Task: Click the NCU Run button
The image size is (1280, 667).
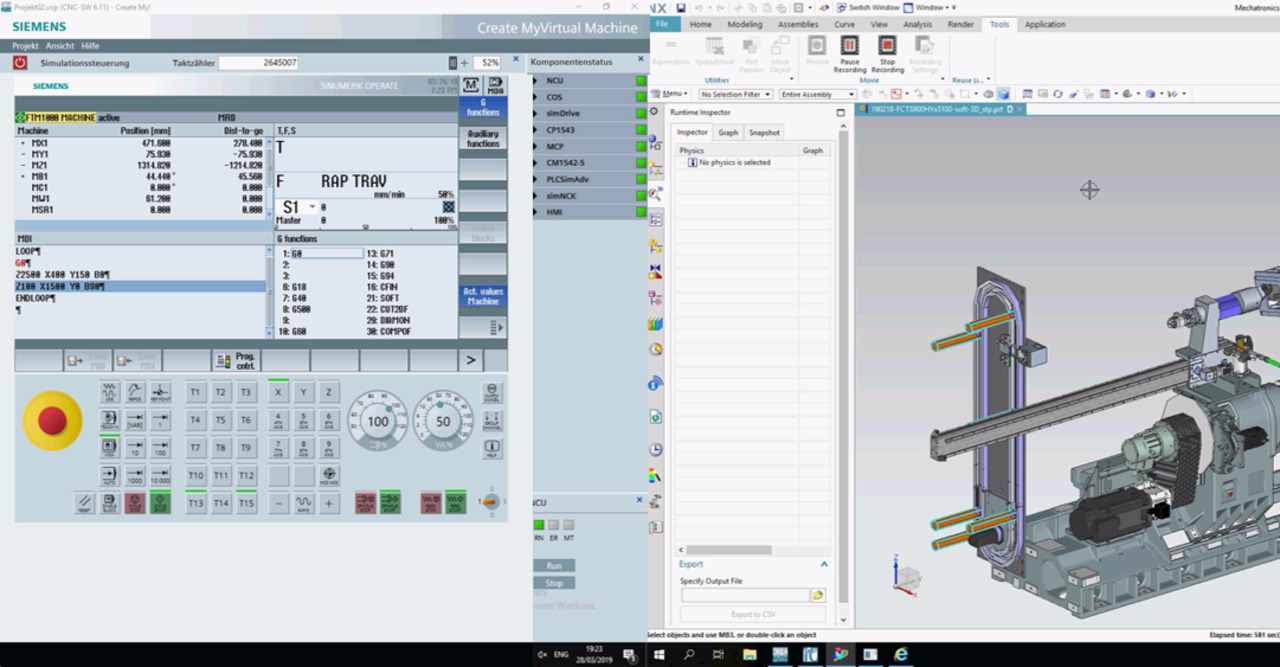Action: click(x=554, y=566)
